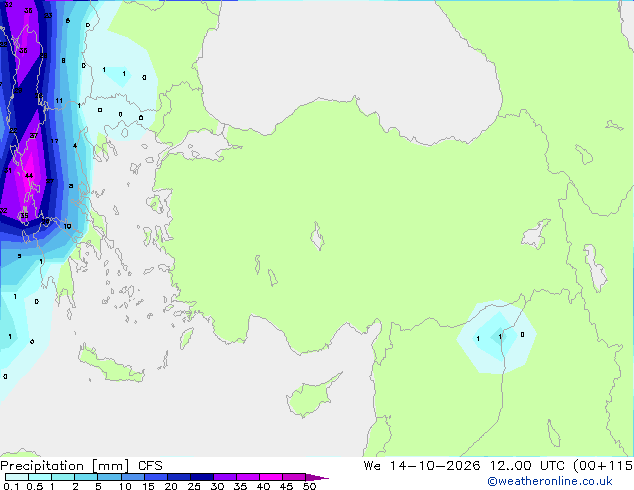Click the 20–25 mm legend swatch
The image size is (634, 490).
[179, 477]
